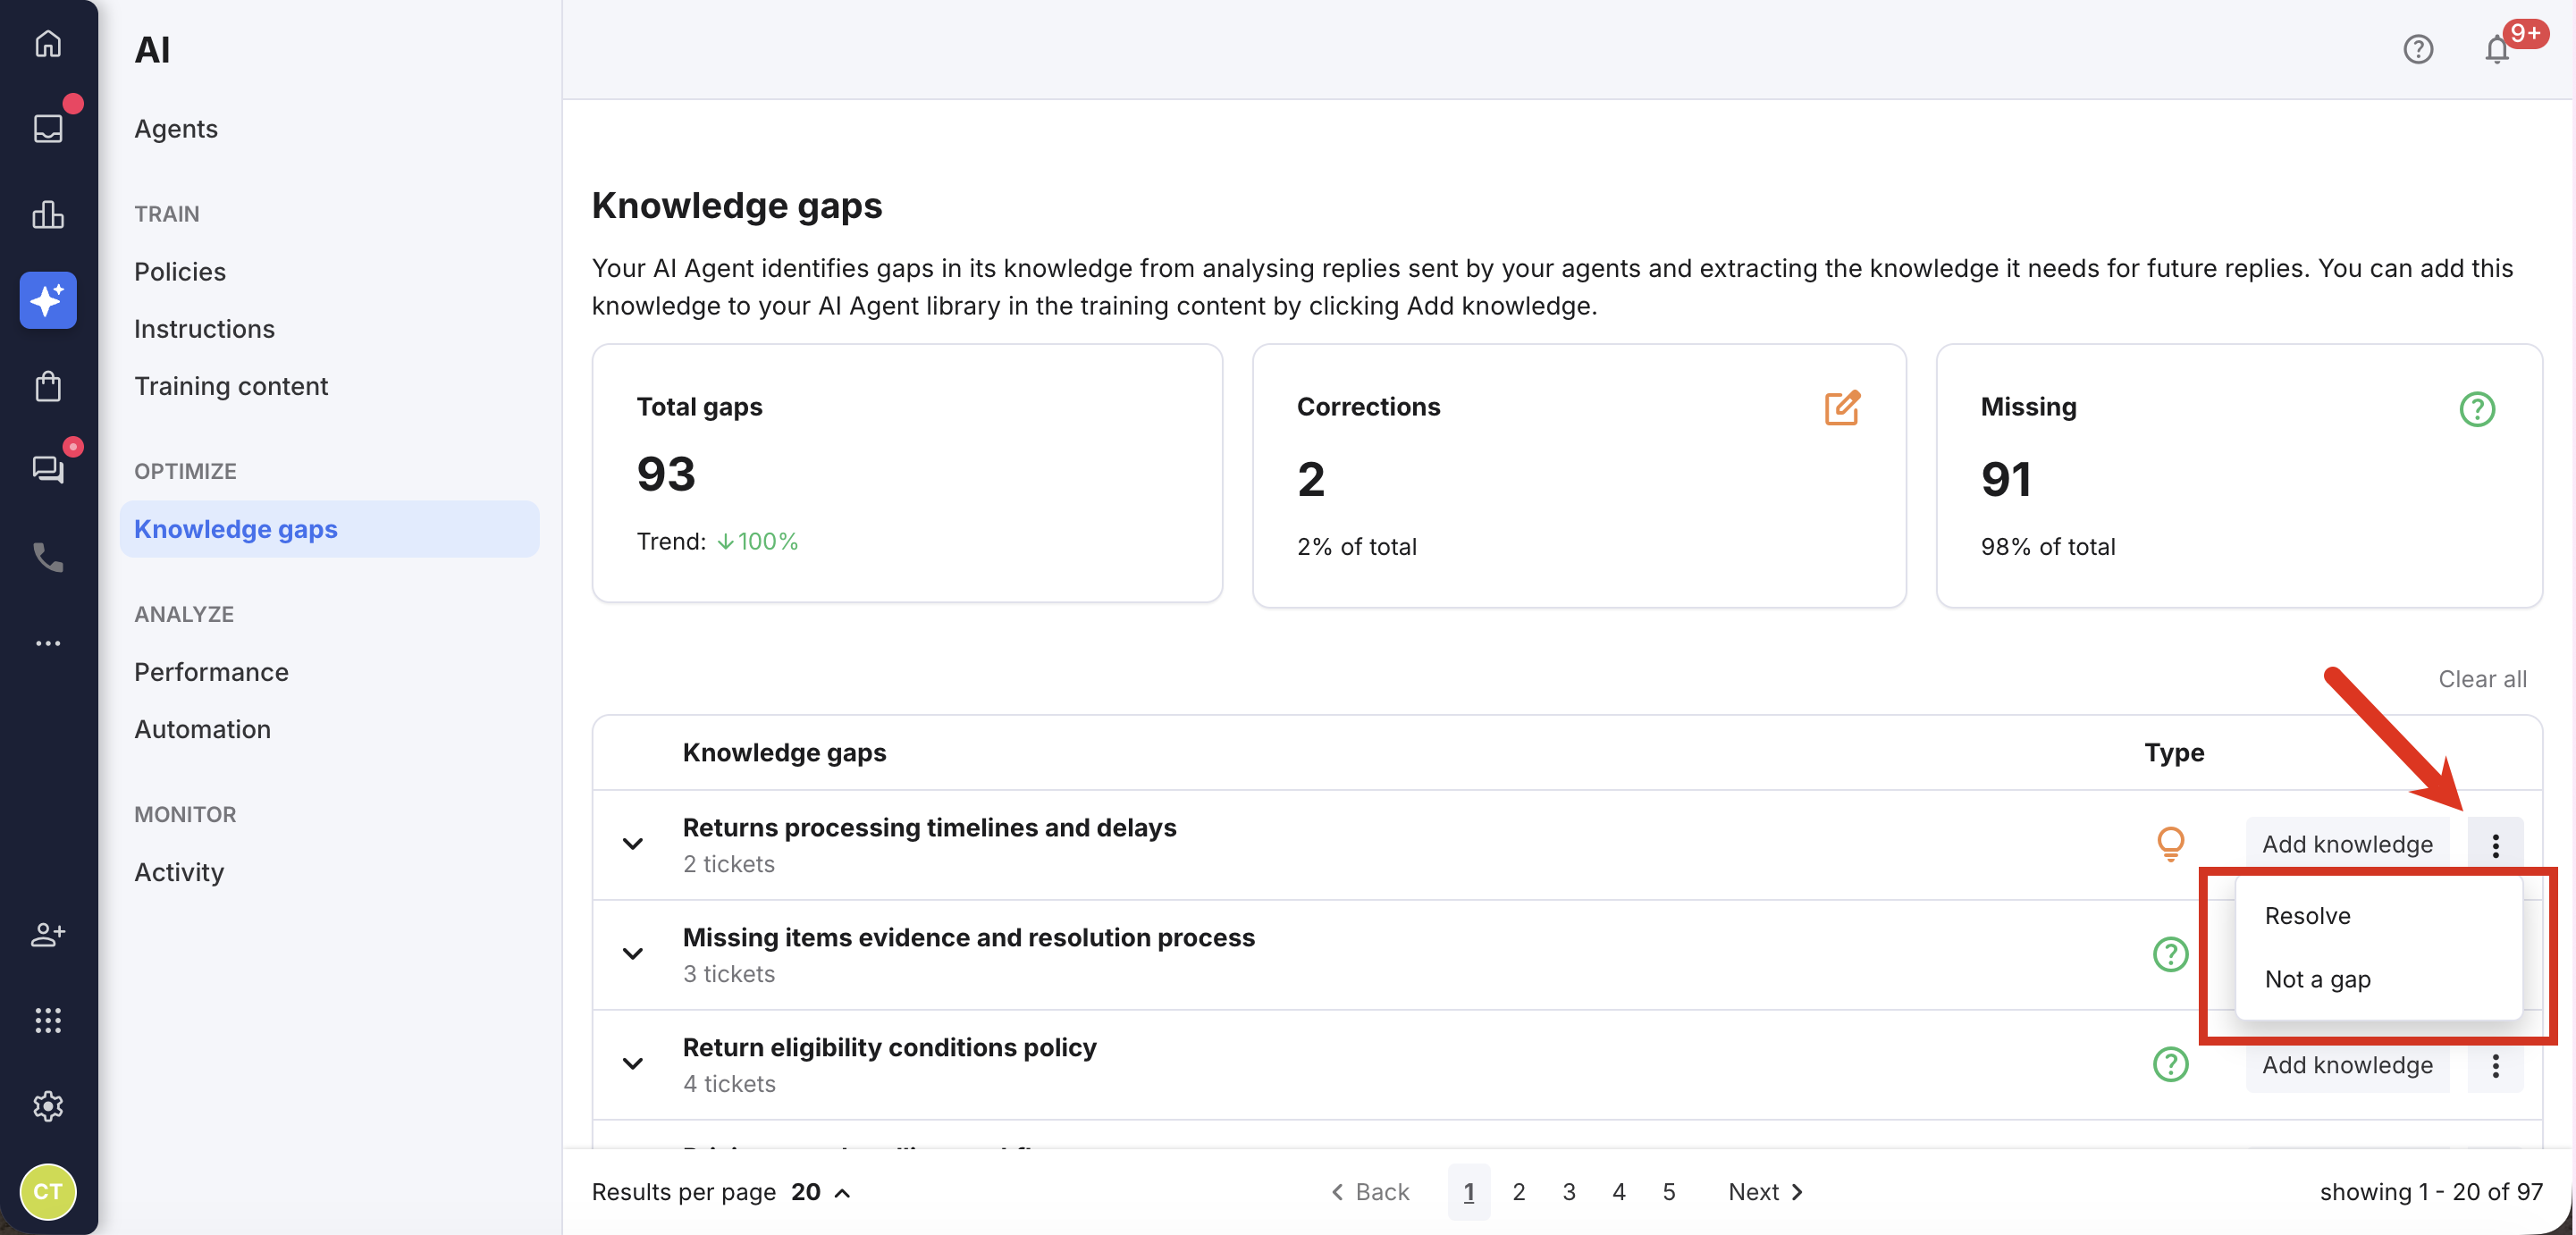Screen dimensions: 2576x1235
Task: Click the home icon in the sidebar
Action: [48, 44]
